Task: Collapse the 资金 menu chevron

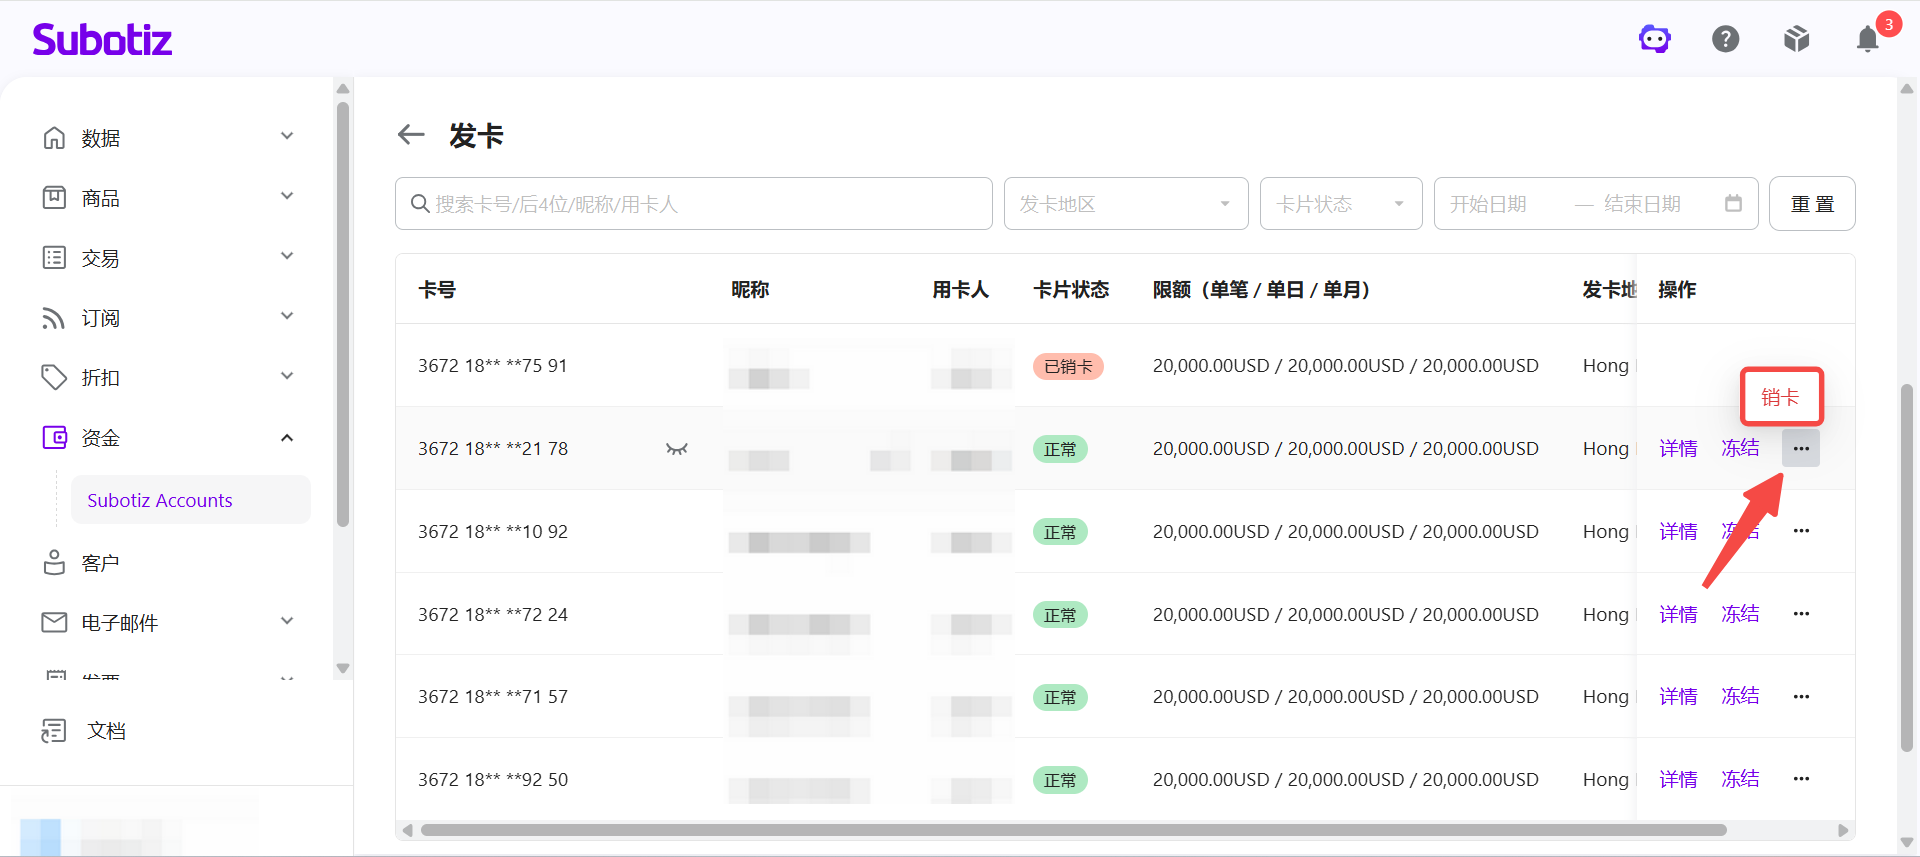Action: click(287, 438)
